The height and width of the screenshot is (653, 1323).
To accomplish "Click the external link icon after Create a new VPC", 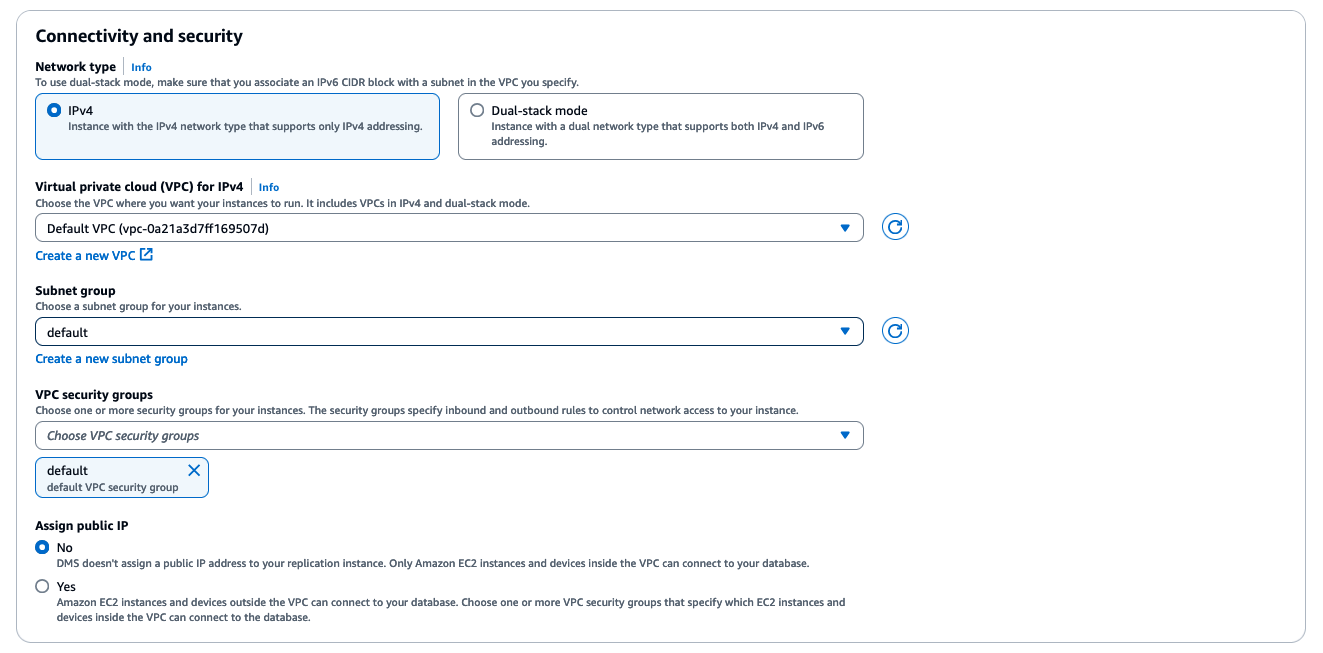I will [x=147, y=255].
